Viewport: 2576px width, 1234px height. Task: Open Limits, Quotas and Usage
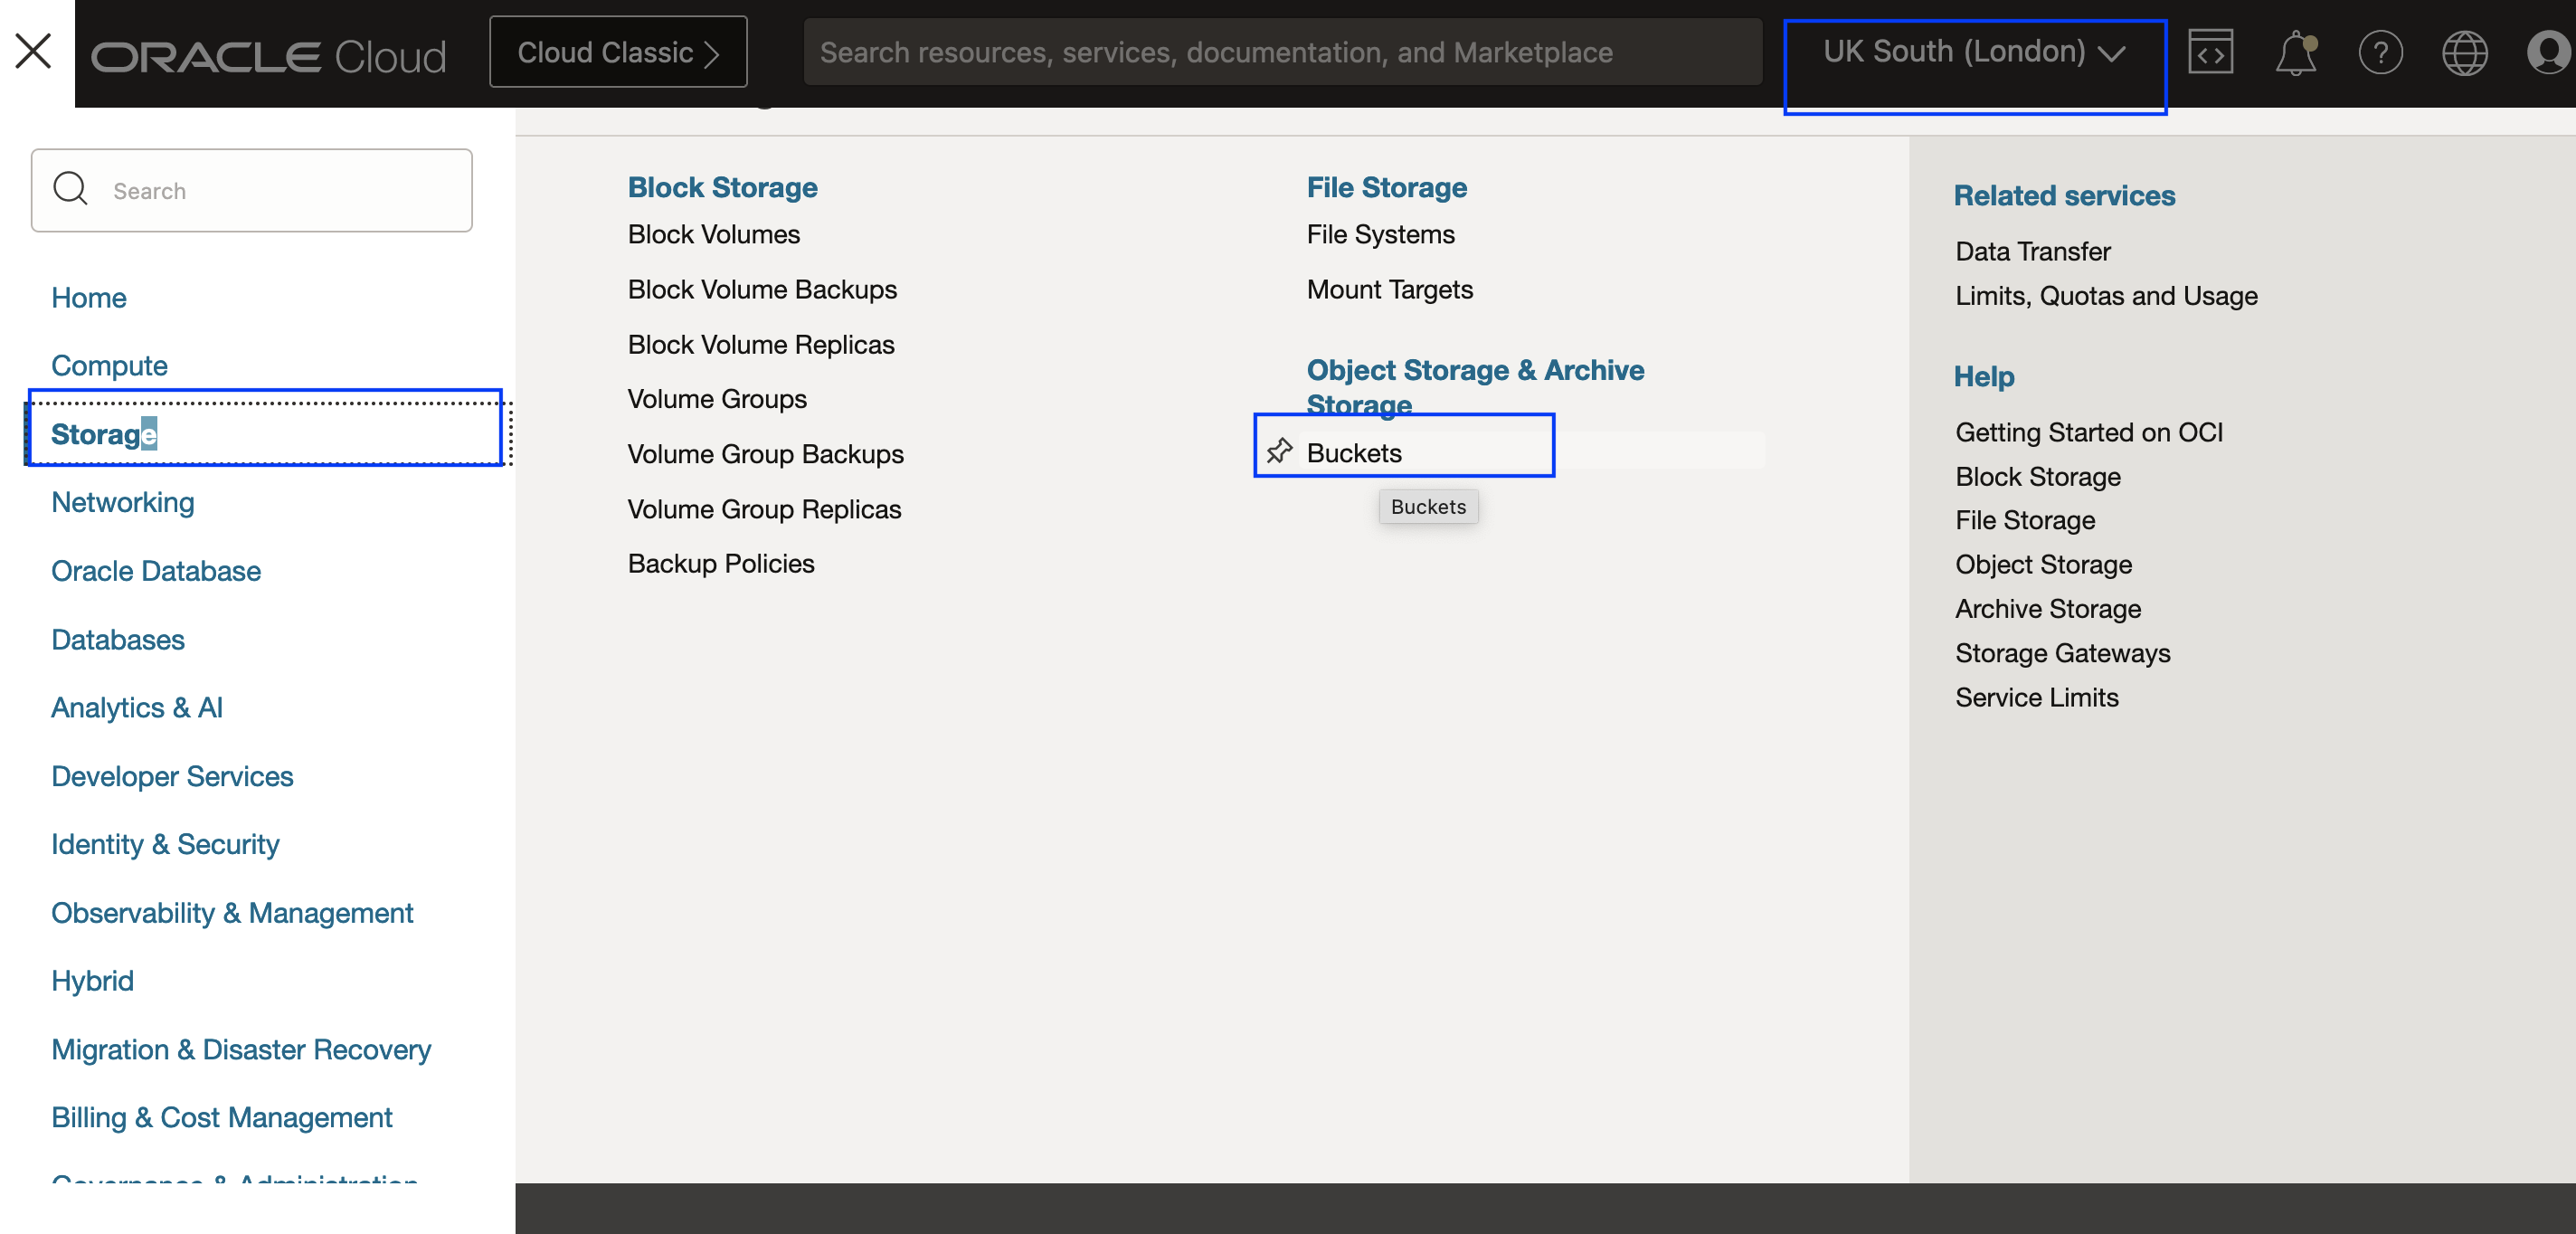coord(2107,296)
